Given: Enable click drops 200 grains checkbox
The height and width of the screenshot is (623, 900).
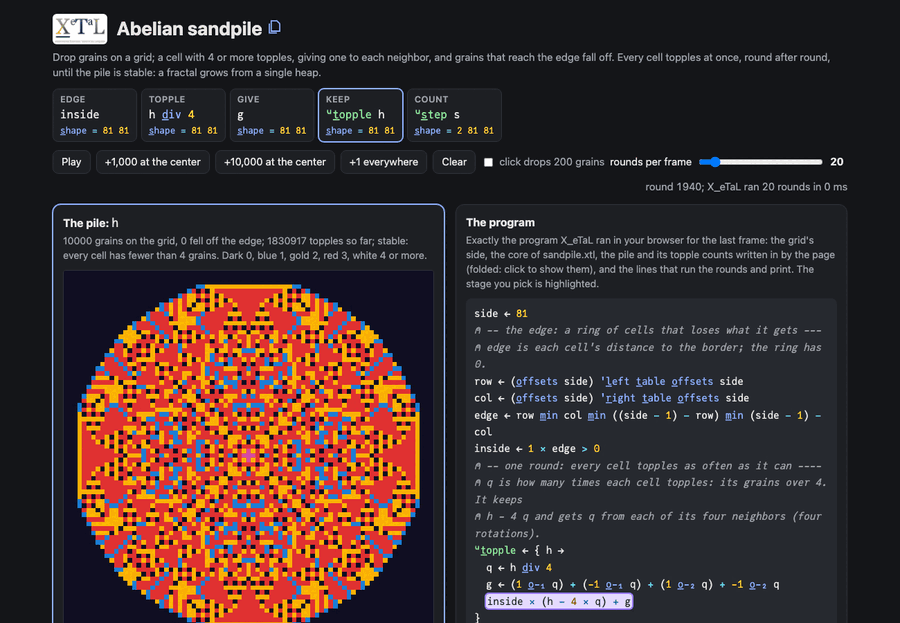Looking at the screenshot, I should point(488,162).
